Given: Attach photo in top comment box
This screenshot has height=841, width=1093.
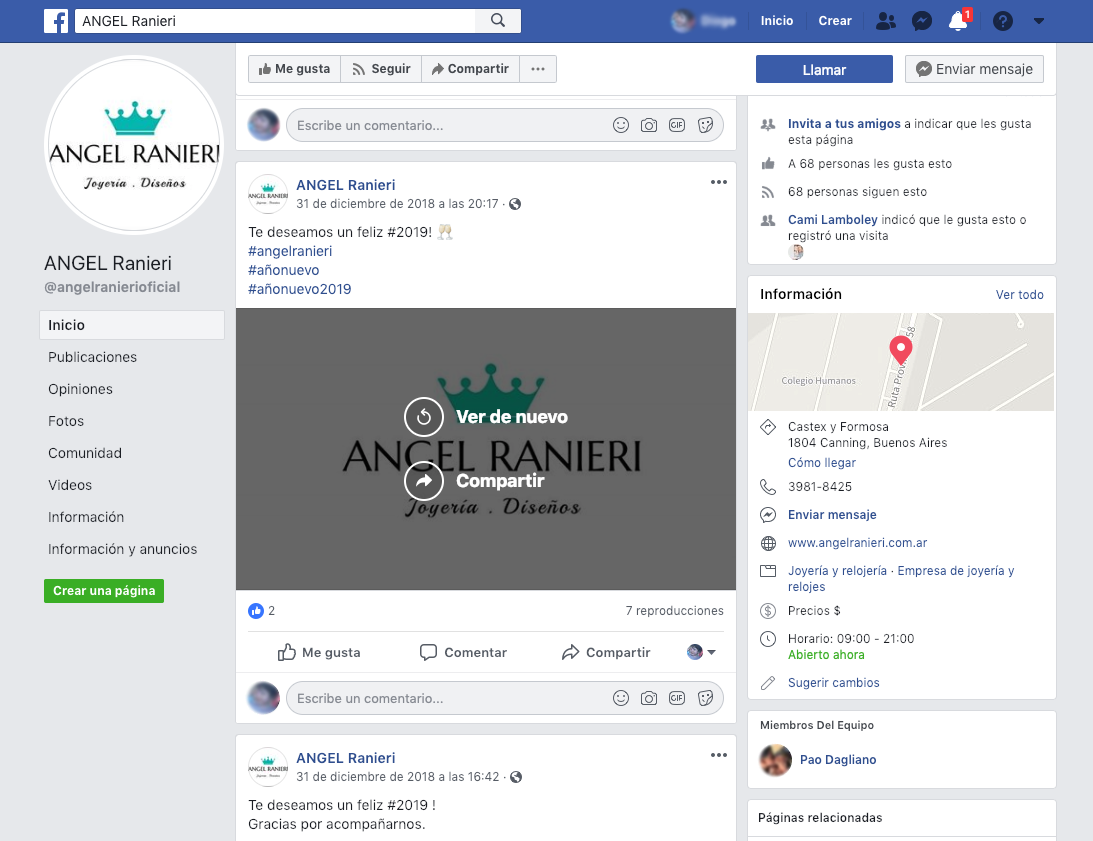Looking at the screenshot, I should [x=649, y=126].
